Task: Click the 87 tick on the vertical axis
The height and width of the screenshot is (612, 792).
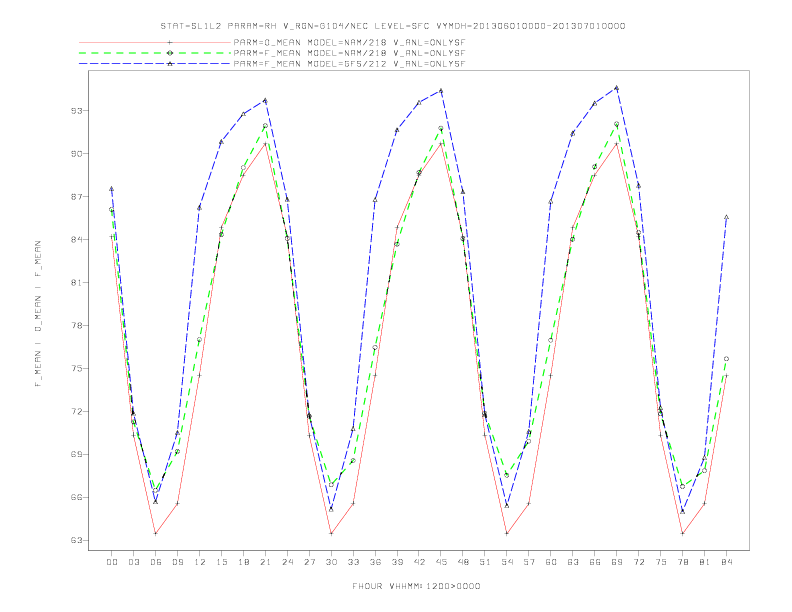Action: (77, 196)
